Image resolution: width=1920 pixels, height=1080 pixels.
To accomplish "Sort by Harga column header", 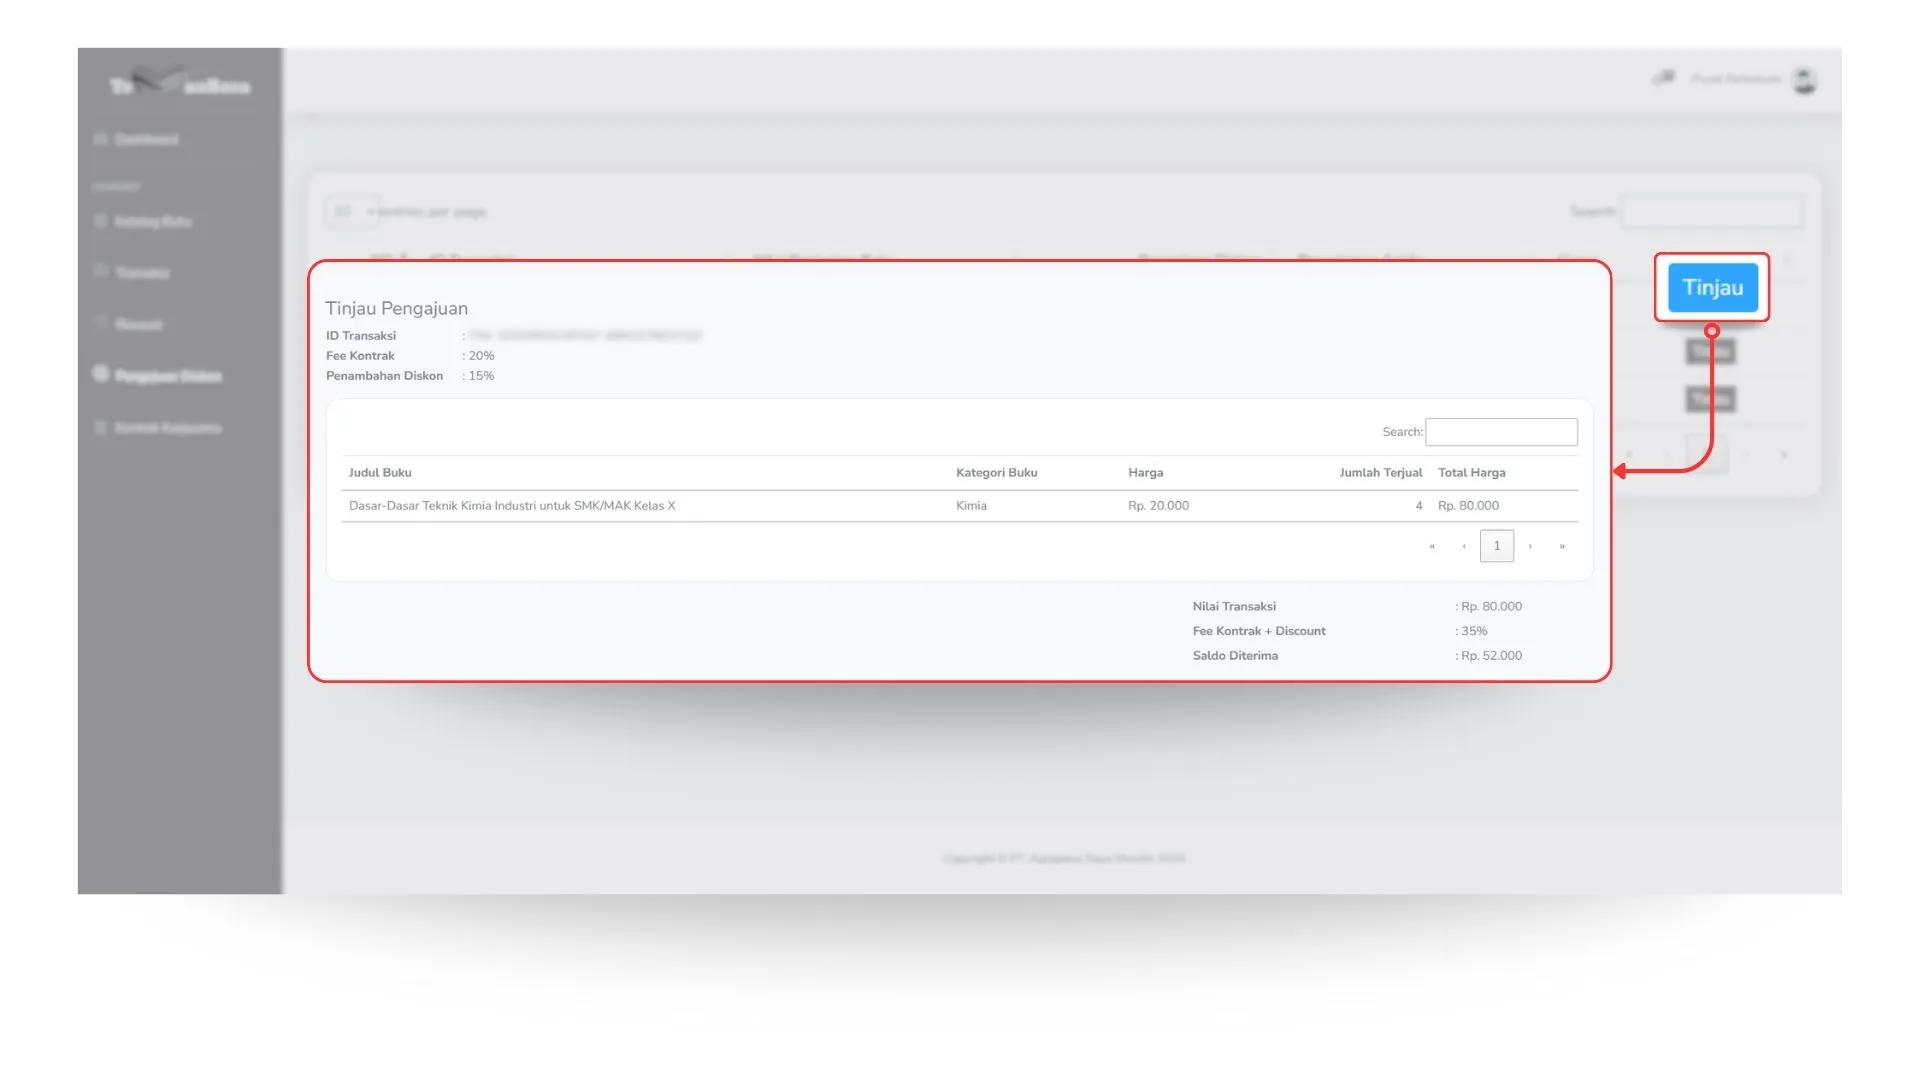I will [x=1145, y=473].
